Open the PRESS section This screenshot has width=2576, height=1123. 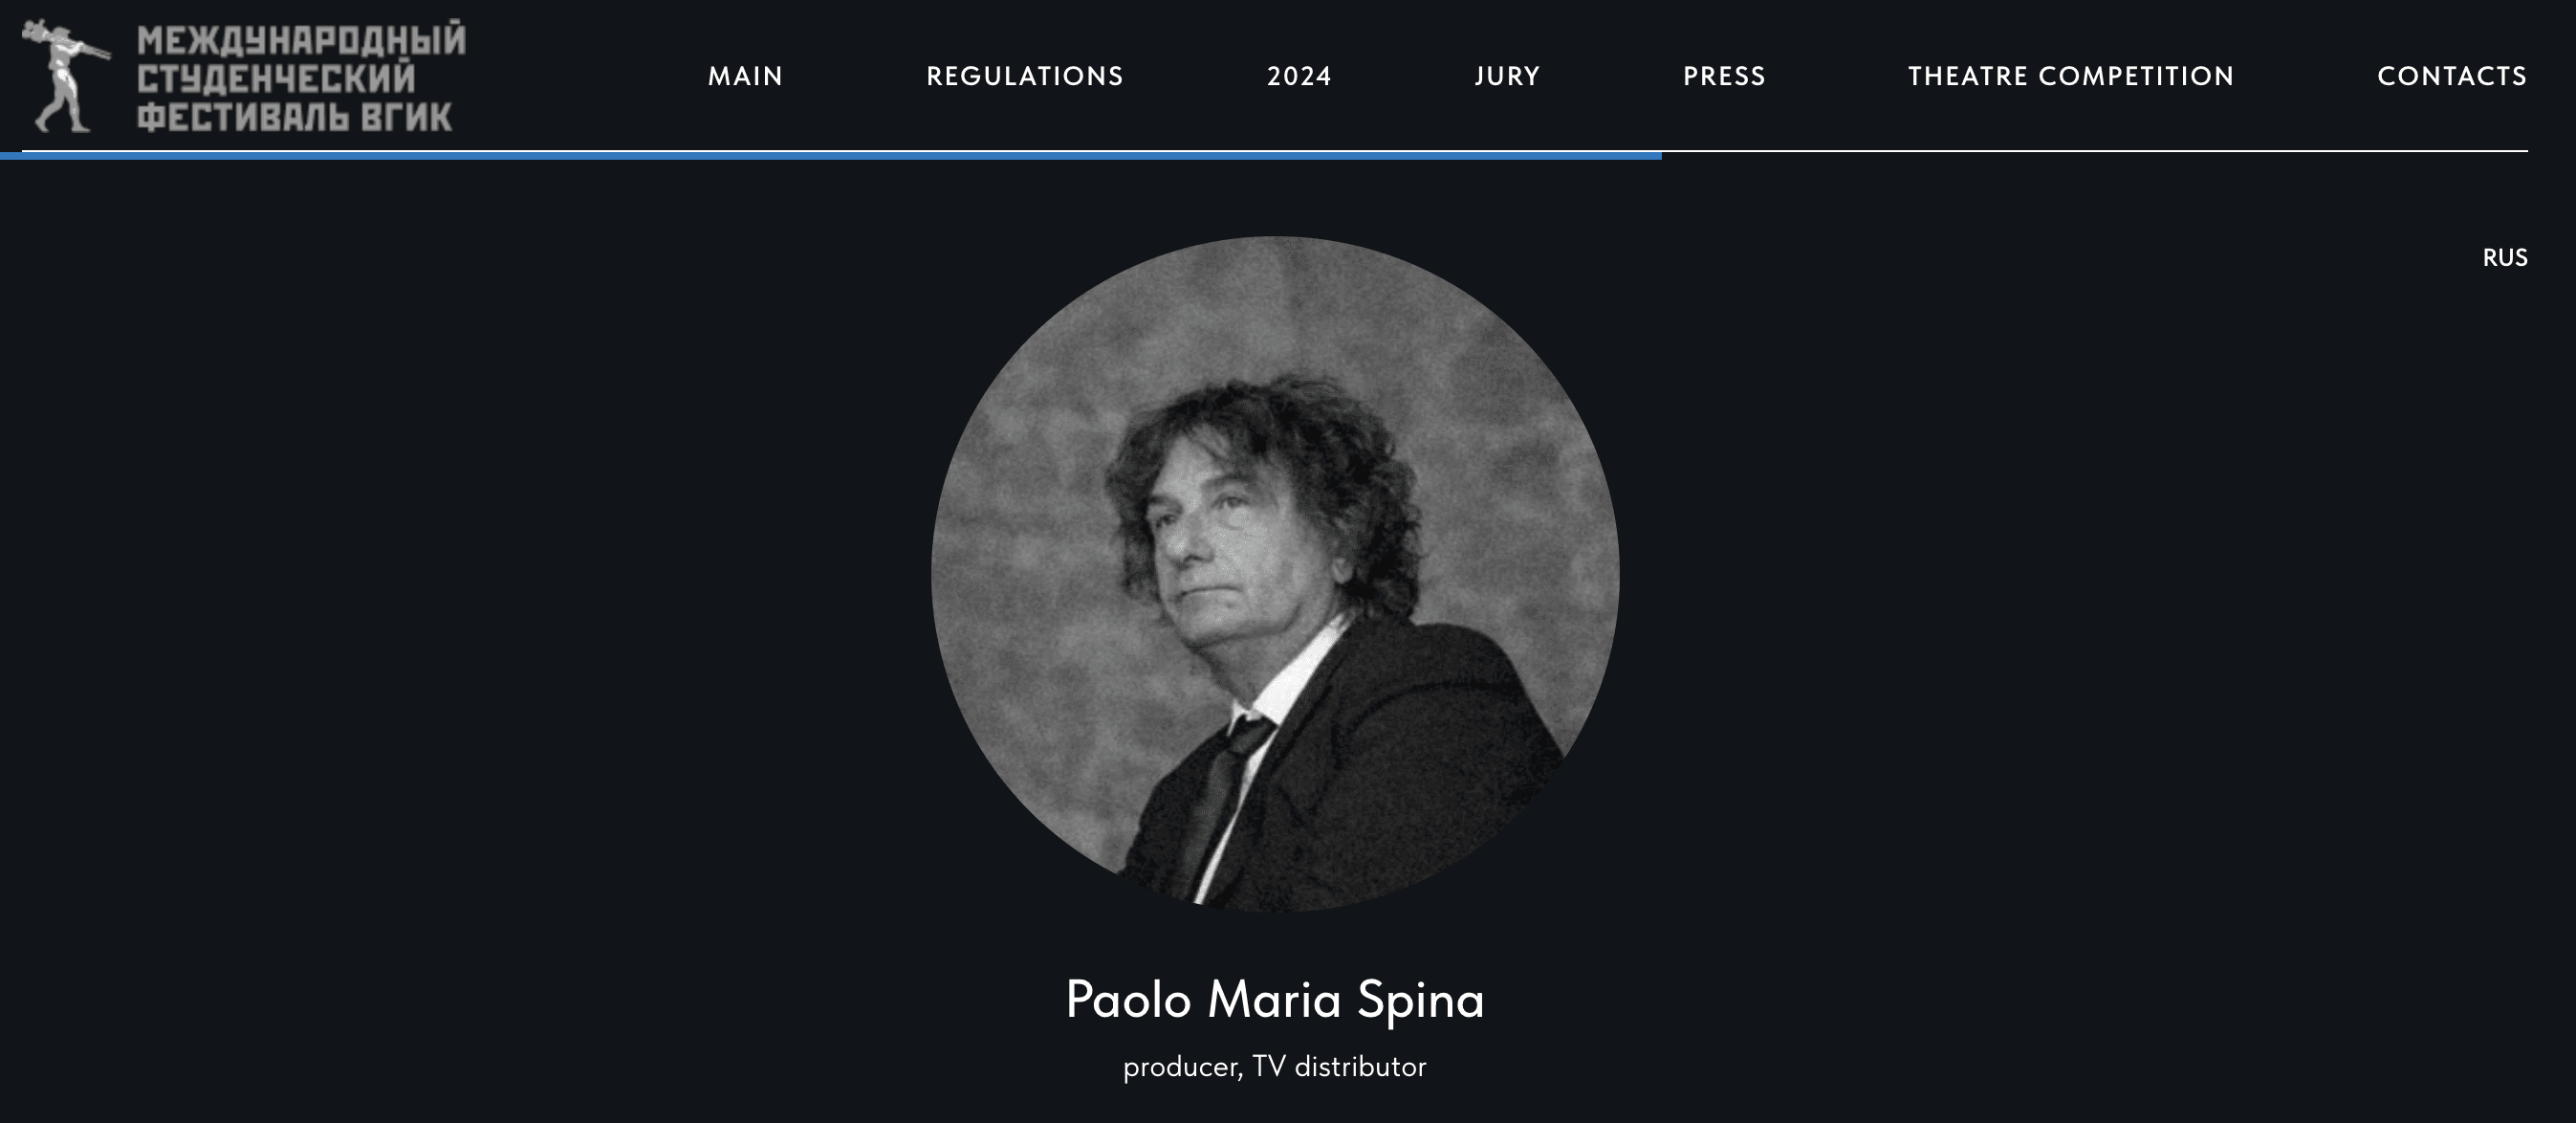1724,76
